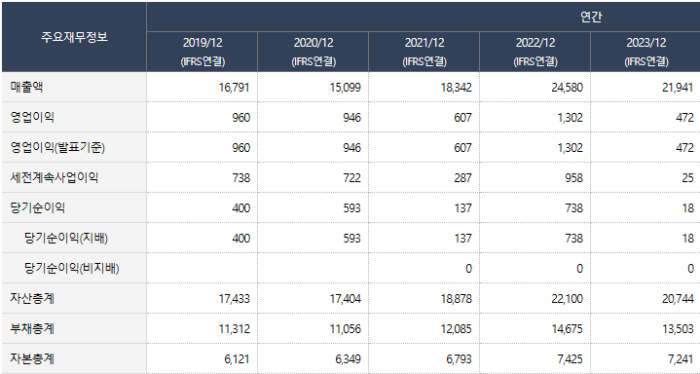Click the 영업이익(발표기준) row label

coord(58,147)
